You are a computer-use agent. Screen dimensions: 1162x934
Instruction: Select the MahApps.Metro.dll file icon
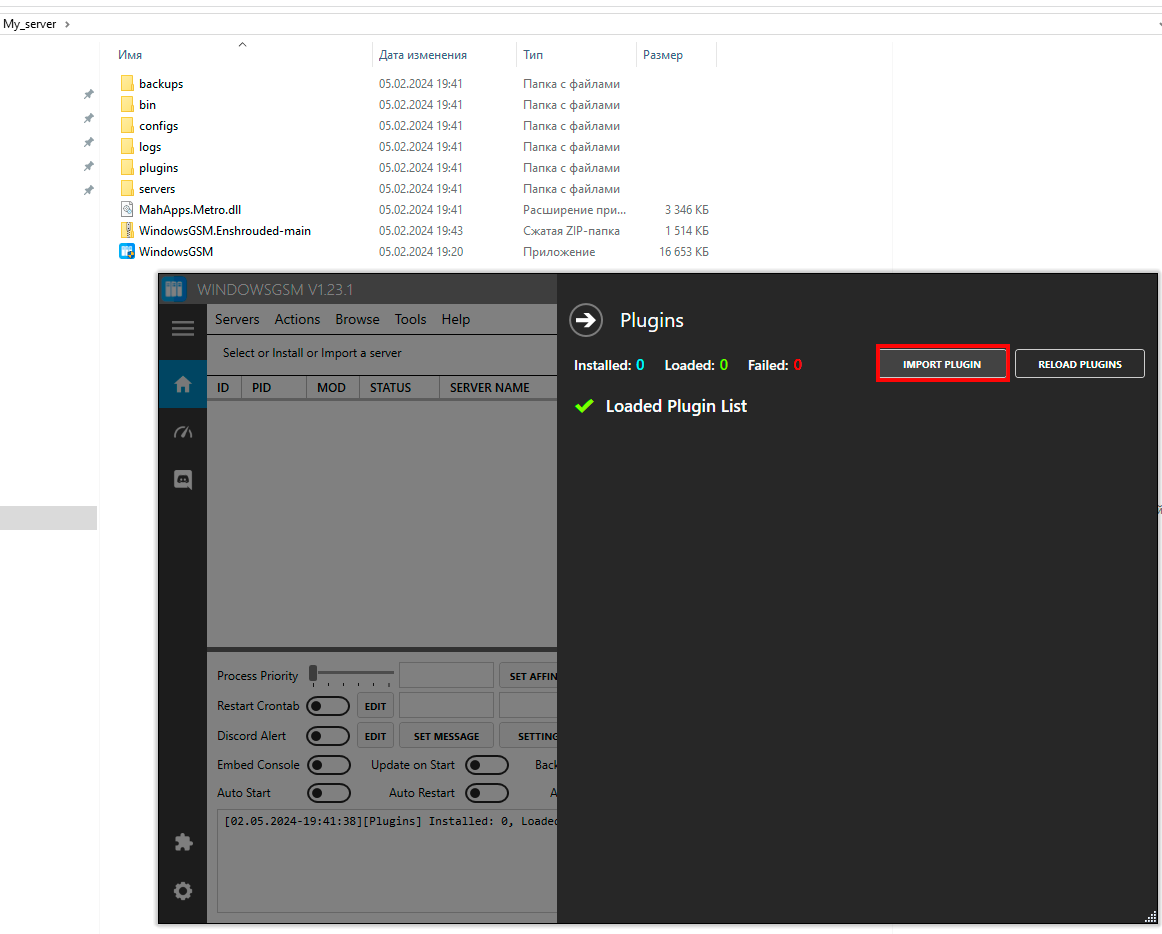tap(127, 209)
